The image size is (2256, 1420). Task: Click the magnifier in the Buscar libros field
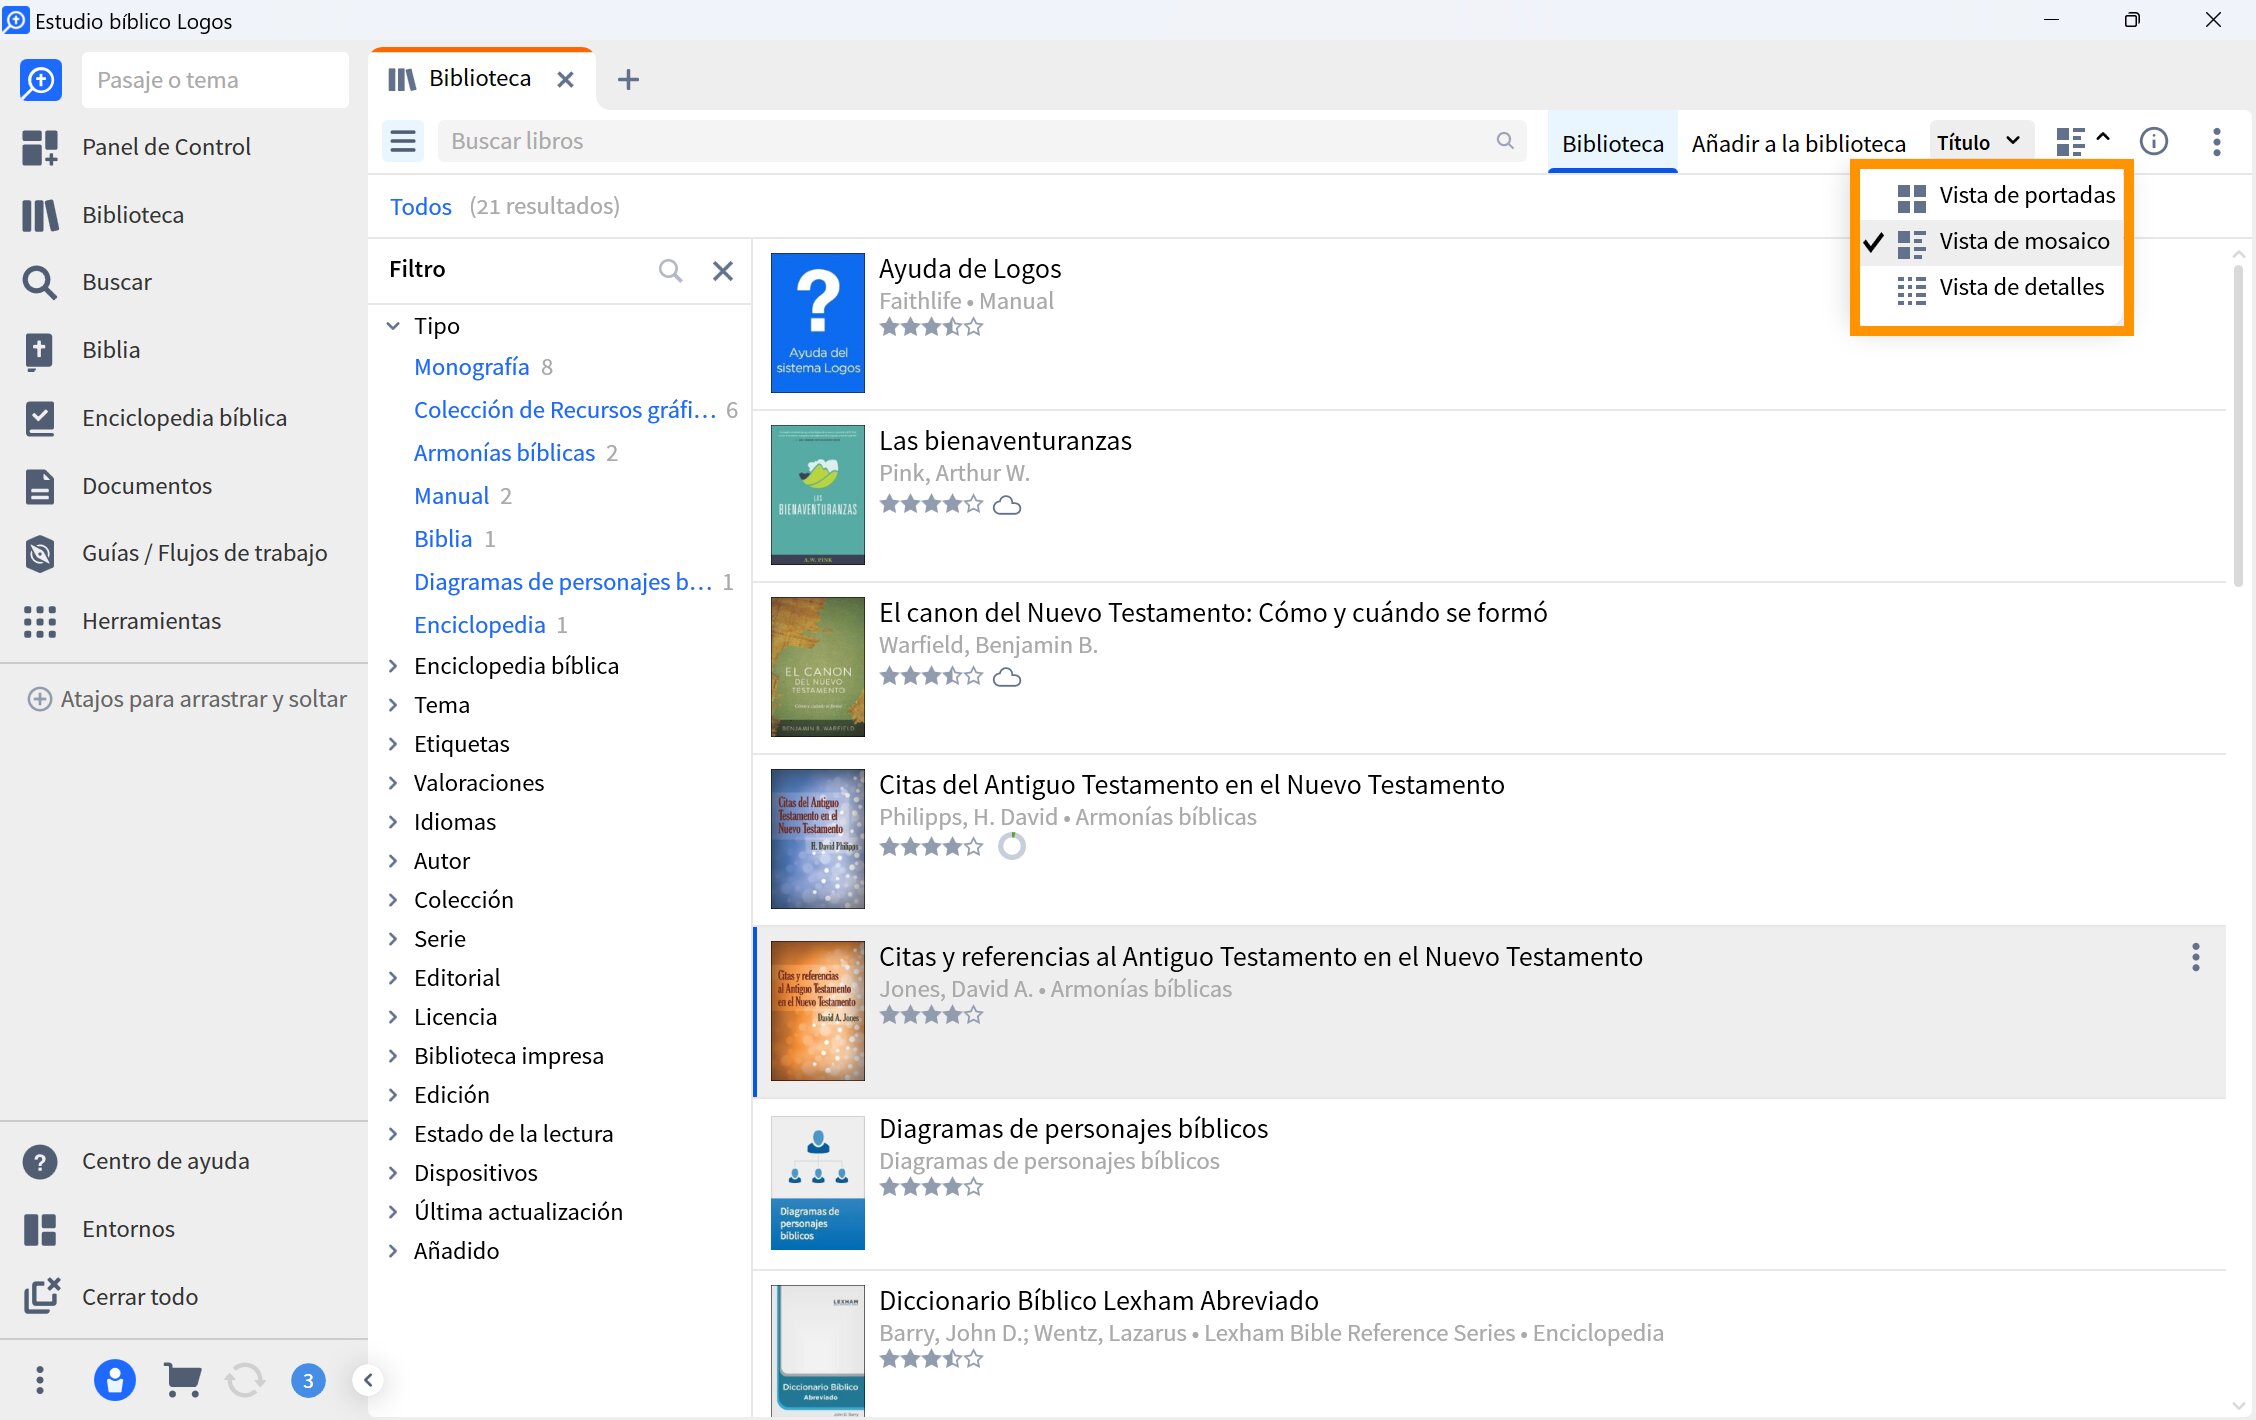1505,141
